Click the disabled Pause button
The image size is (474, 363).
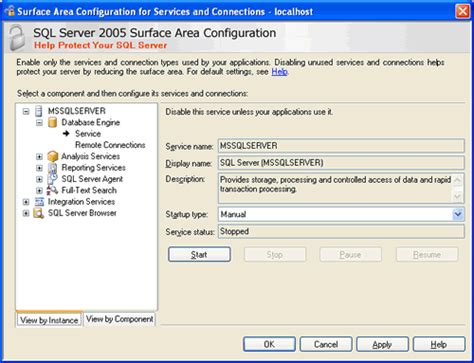(x=351, y=255)
